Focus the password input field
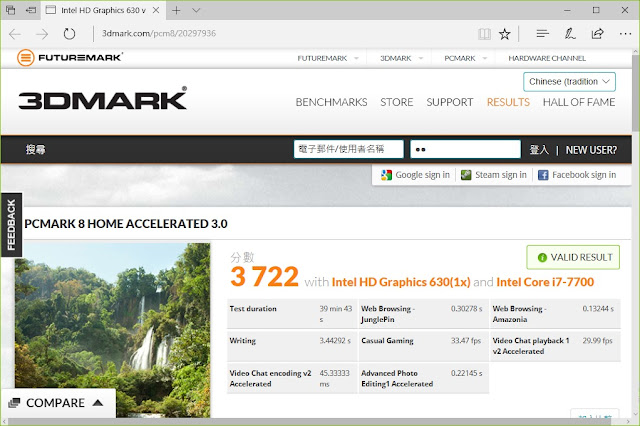This screenshot has height=426, width=640. 465,149
